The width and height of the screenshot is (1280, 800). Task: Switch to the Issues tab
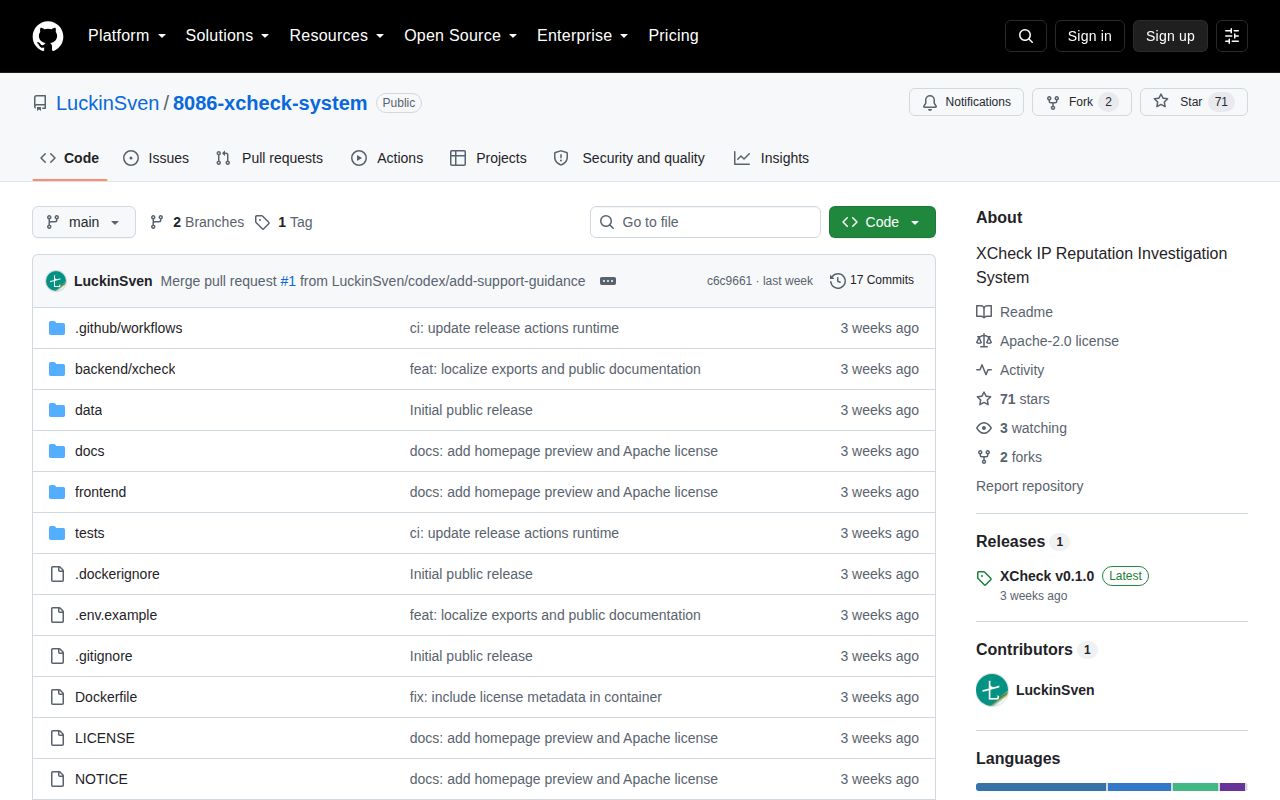pos(156,158)
